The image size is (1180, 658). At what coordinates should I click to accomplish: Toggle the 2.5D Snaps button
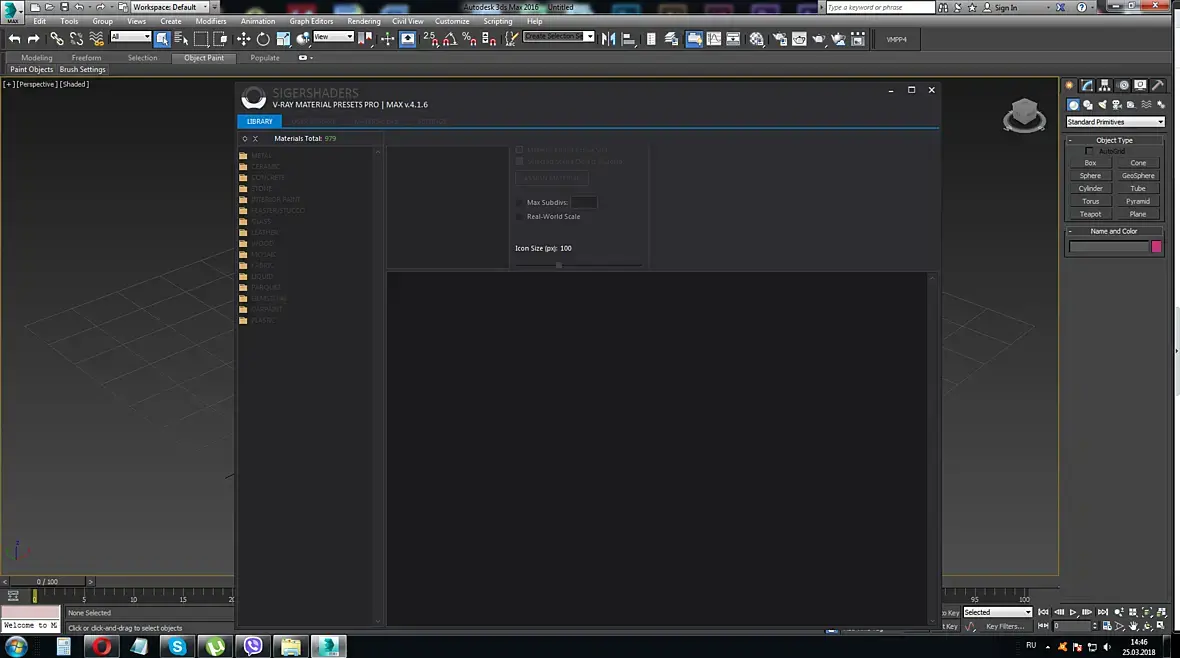(430, 39)
